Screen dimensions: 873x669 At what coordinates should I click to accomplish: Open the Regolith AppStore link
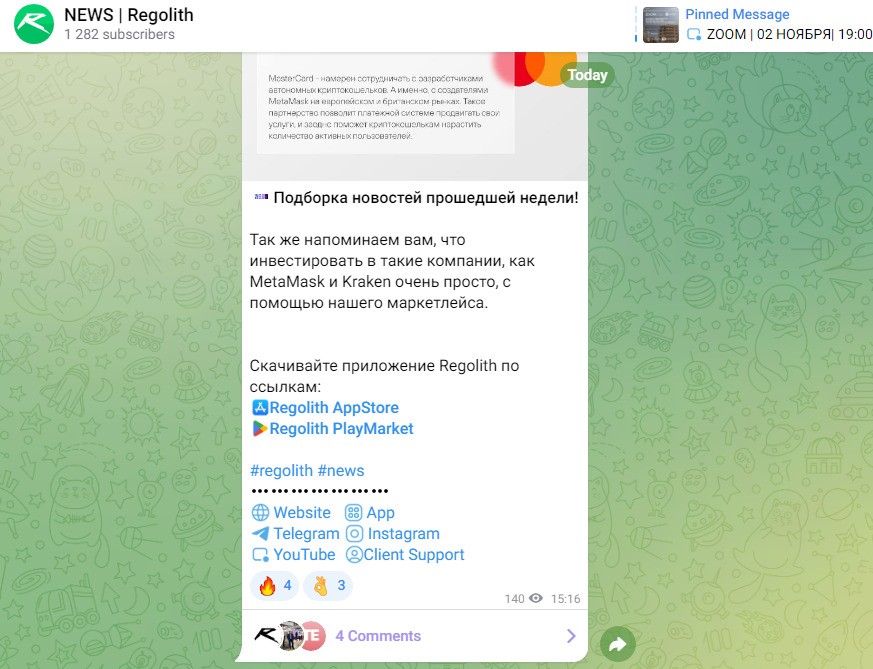[x=334, y=407]
